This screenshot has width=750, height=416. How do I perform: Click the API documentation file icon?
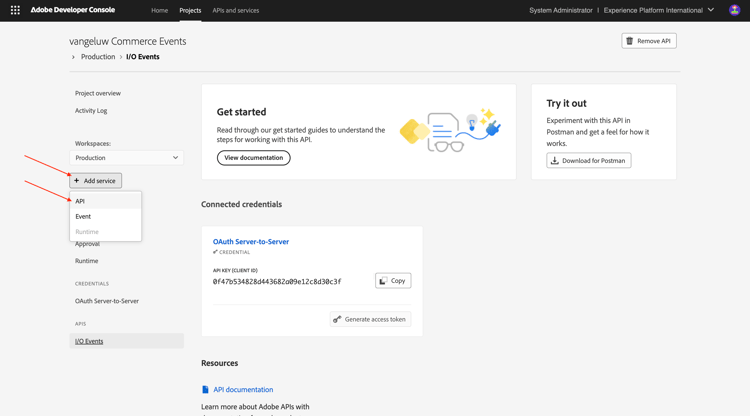click(205, 390)
